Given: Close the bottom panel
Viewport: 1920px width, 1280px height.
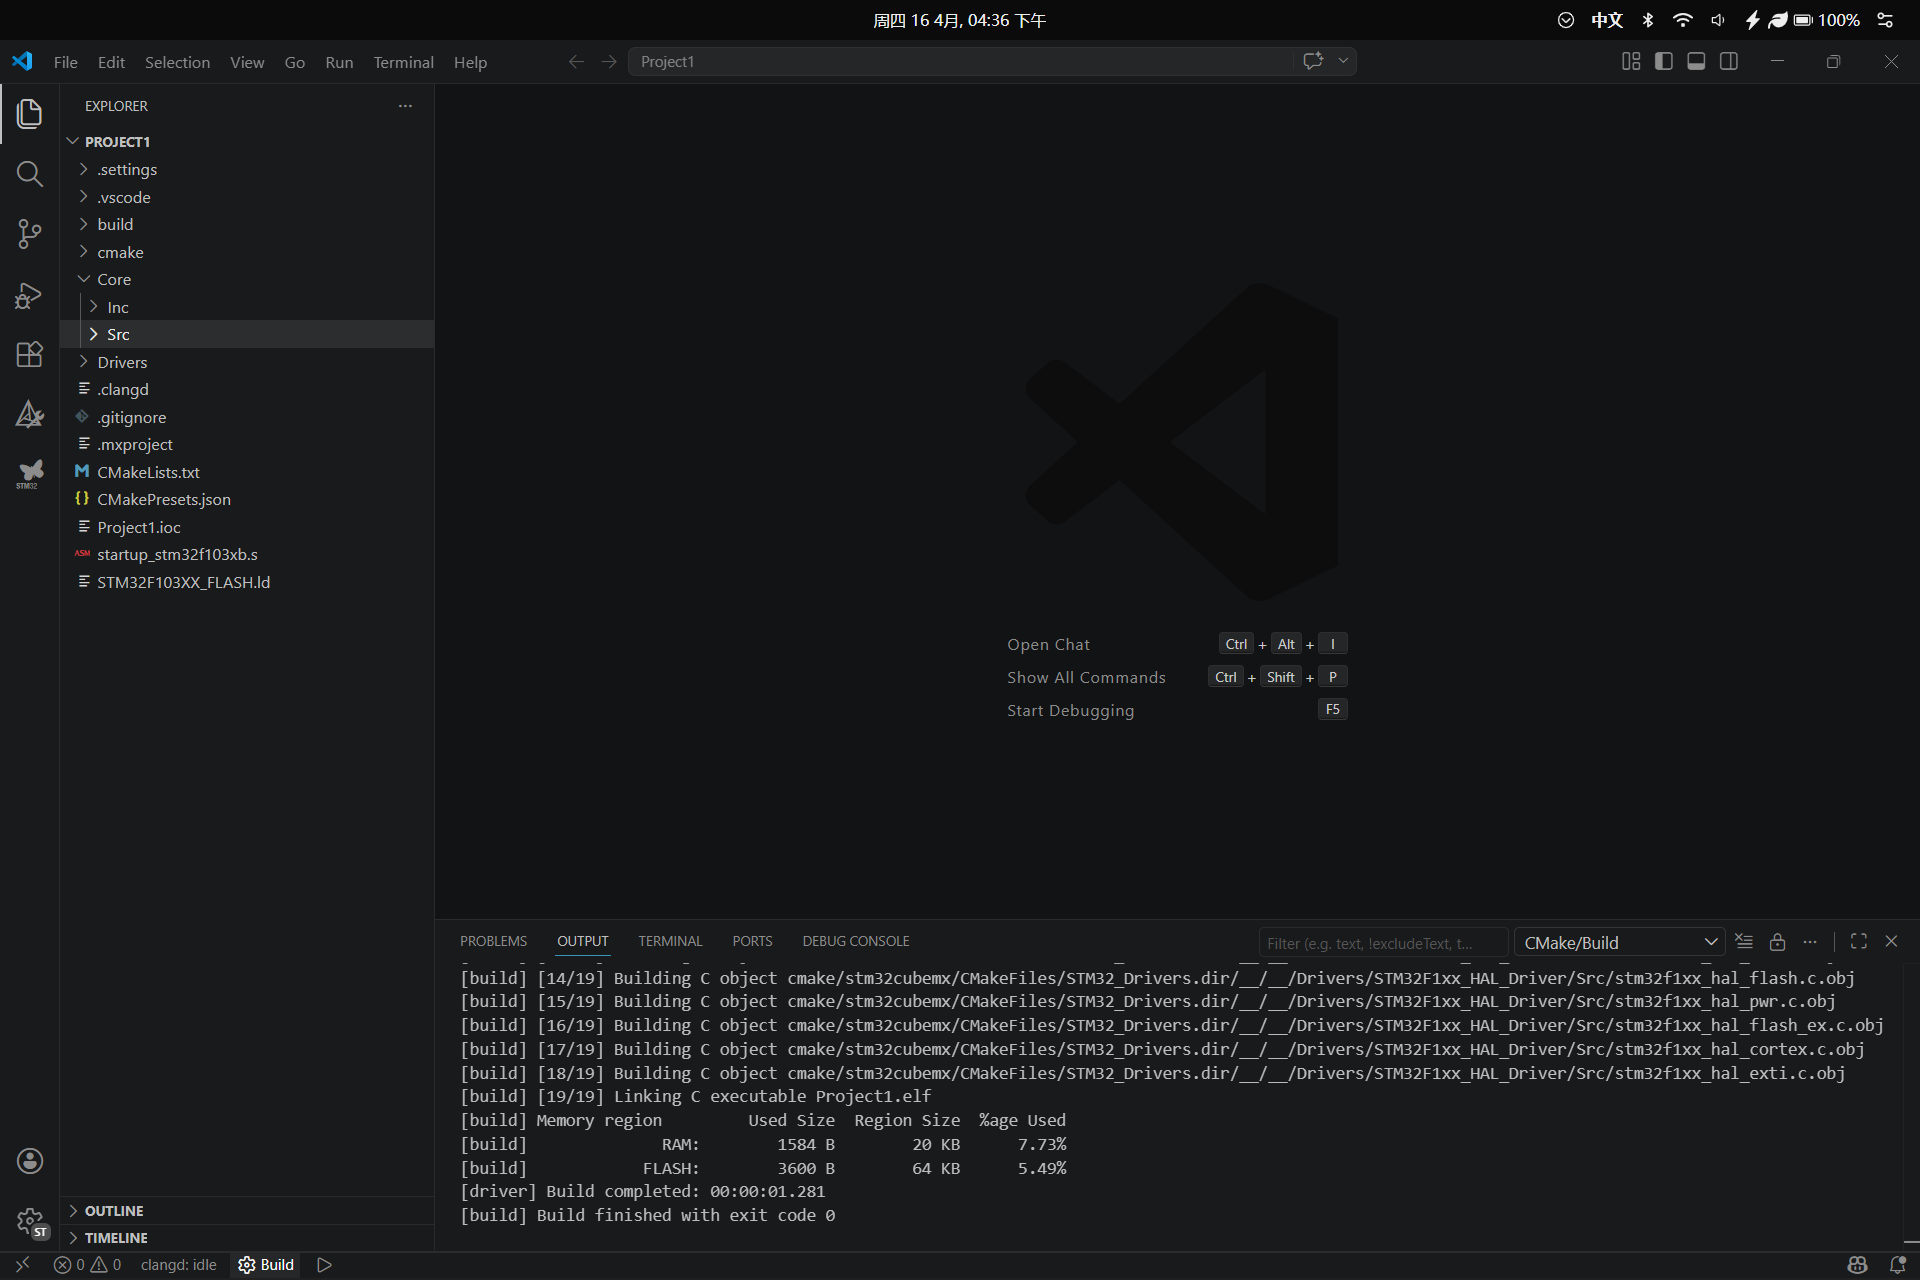Looking at the screenshot, I should point(1891,942).
